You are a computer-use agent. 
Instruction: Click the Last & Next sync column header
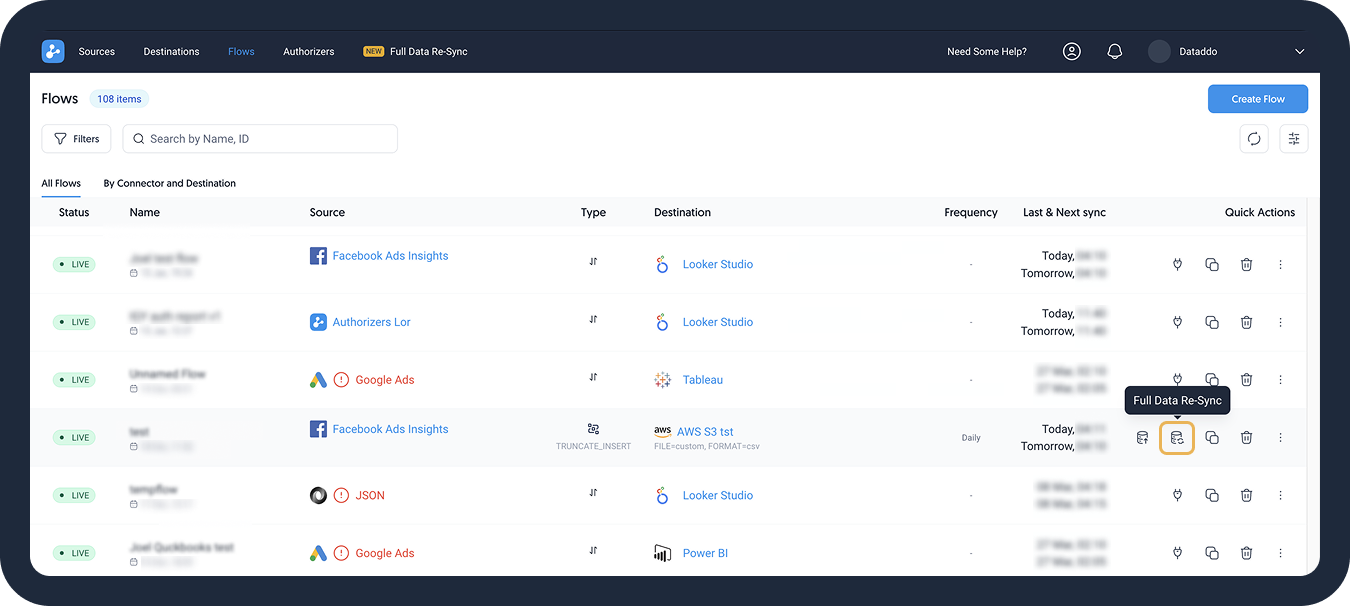click(x=1064, y=212)
